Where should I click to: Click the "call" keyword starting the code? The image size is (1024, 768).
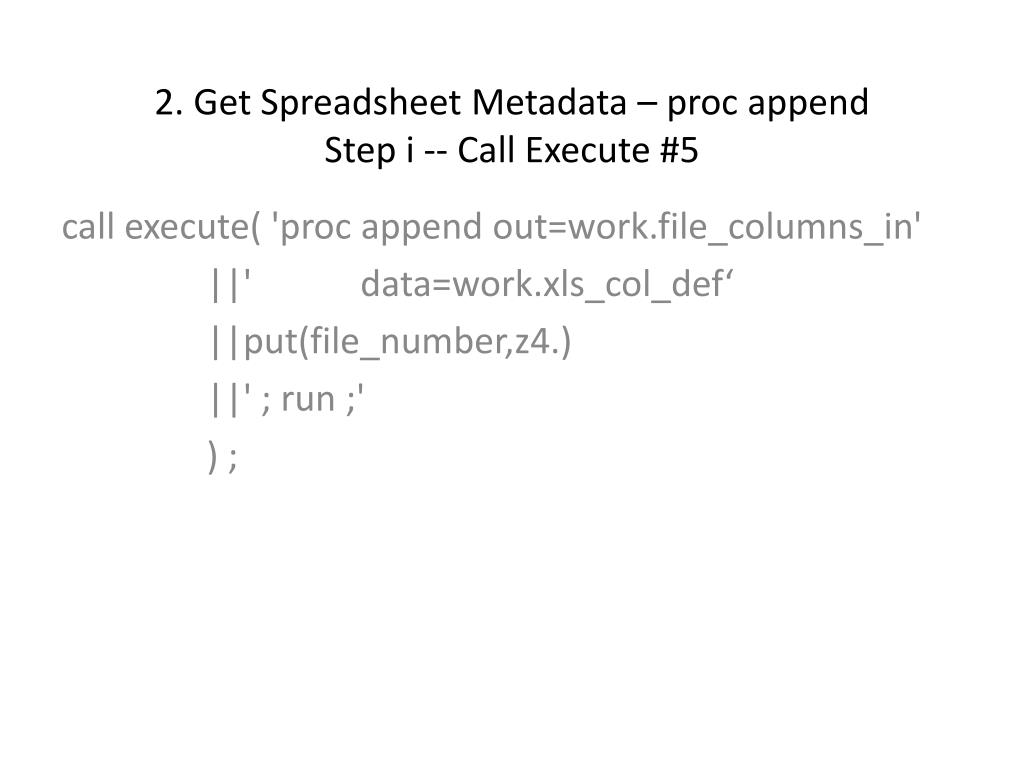[x=88, y=227]
